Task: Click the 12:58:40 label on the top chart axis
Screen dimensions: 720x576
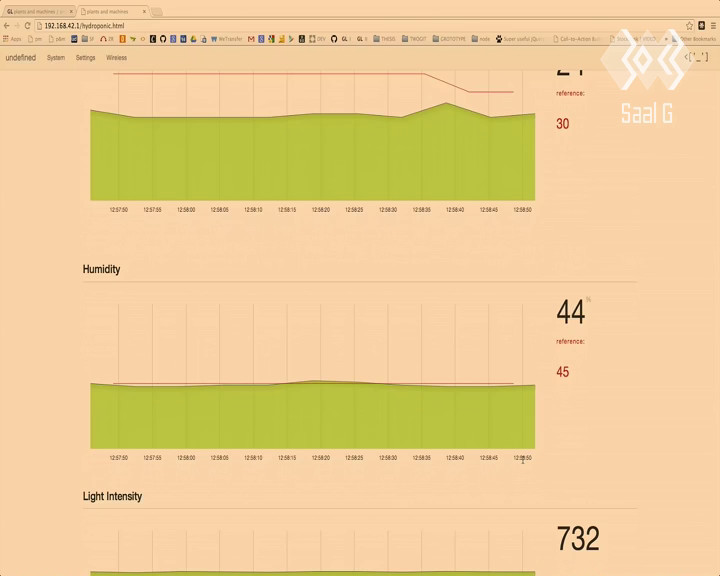Action: pos(455,209)
